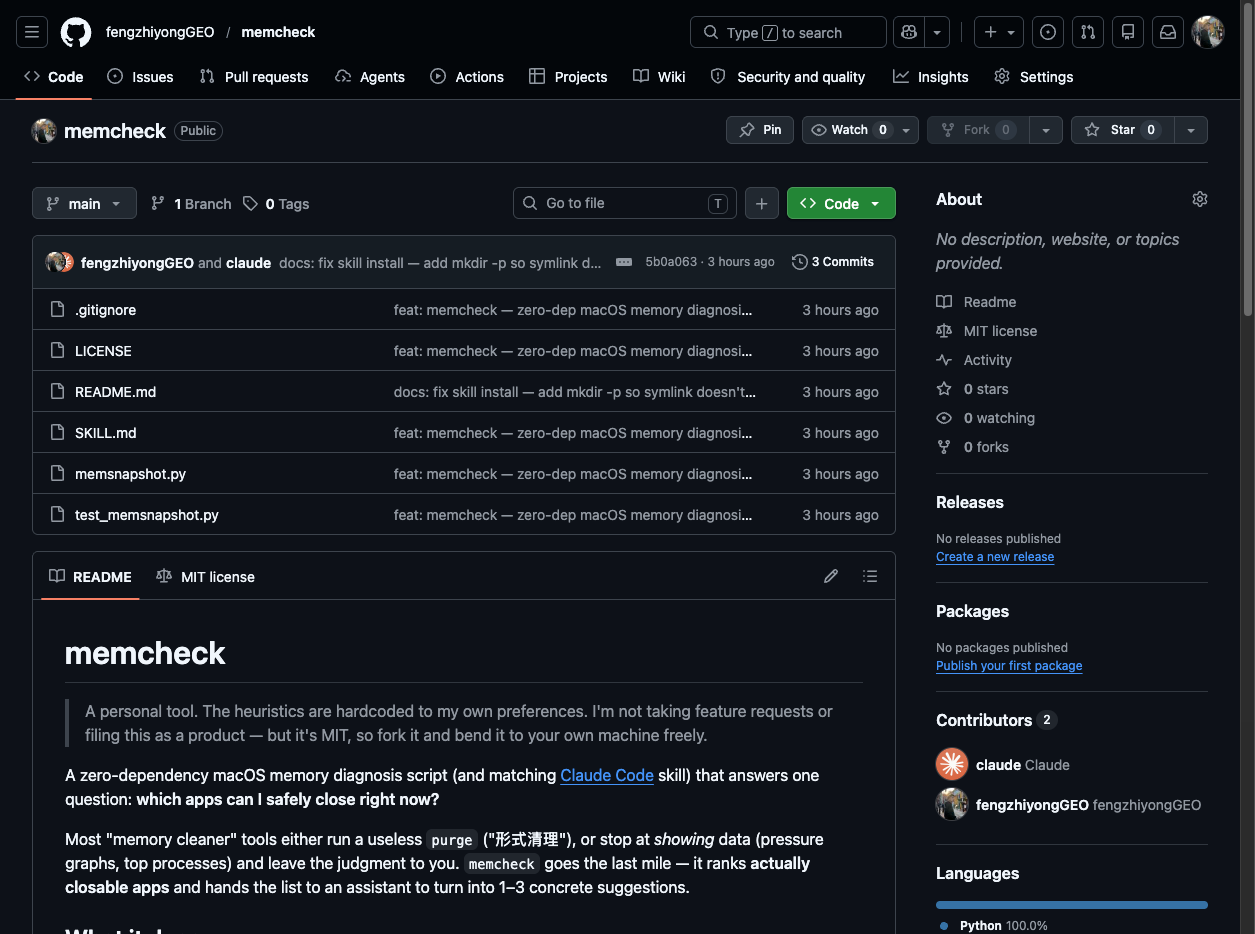Click the add file plus button
Image resolution: width=1255 pixels, height=934 pixels.
[761, 203]
